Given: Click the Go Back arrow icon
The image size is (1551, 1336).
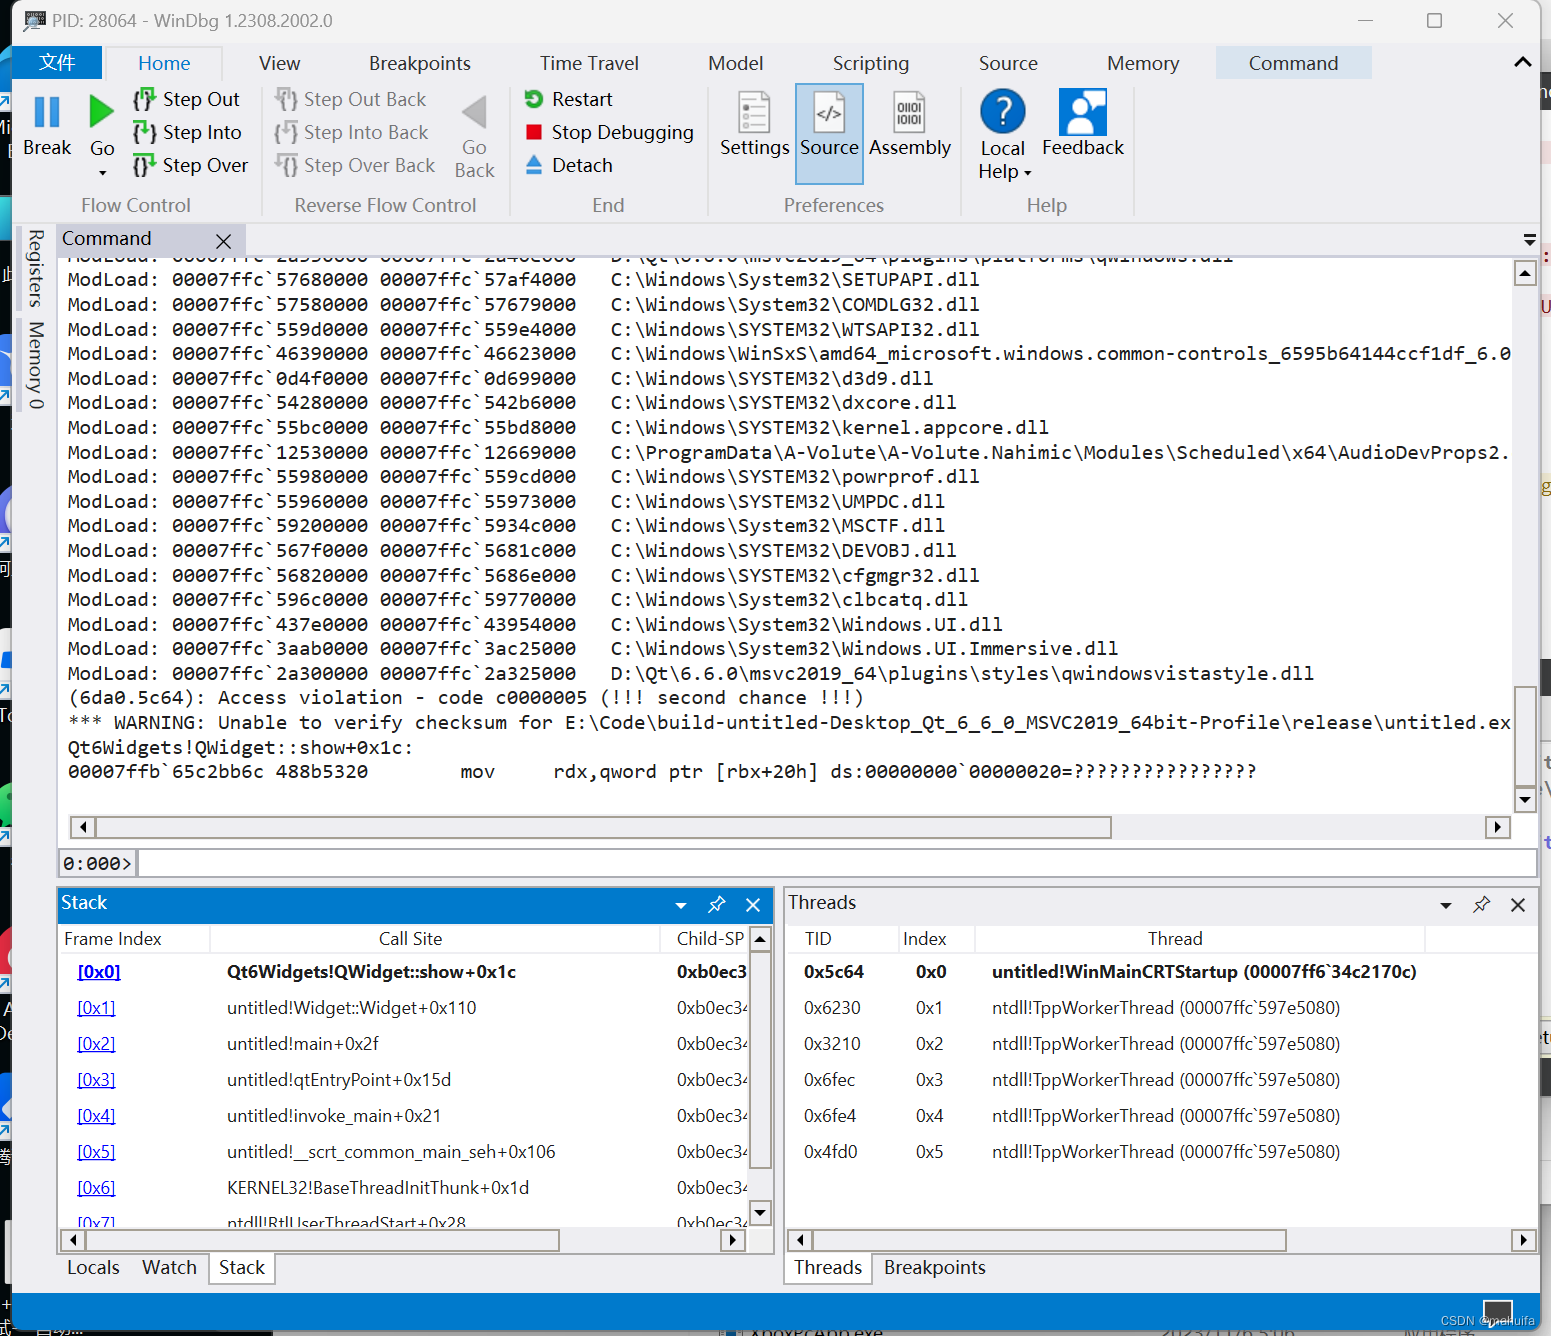Looking at the screenshot, I should pos(475,112).
